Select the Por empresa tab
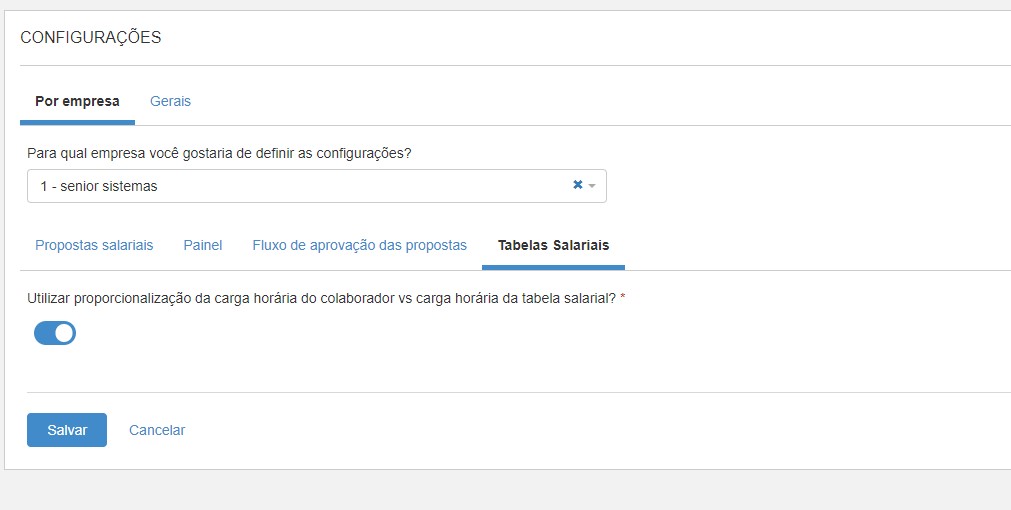This screenshot has width=1011, height=510. tap(77, 101)
